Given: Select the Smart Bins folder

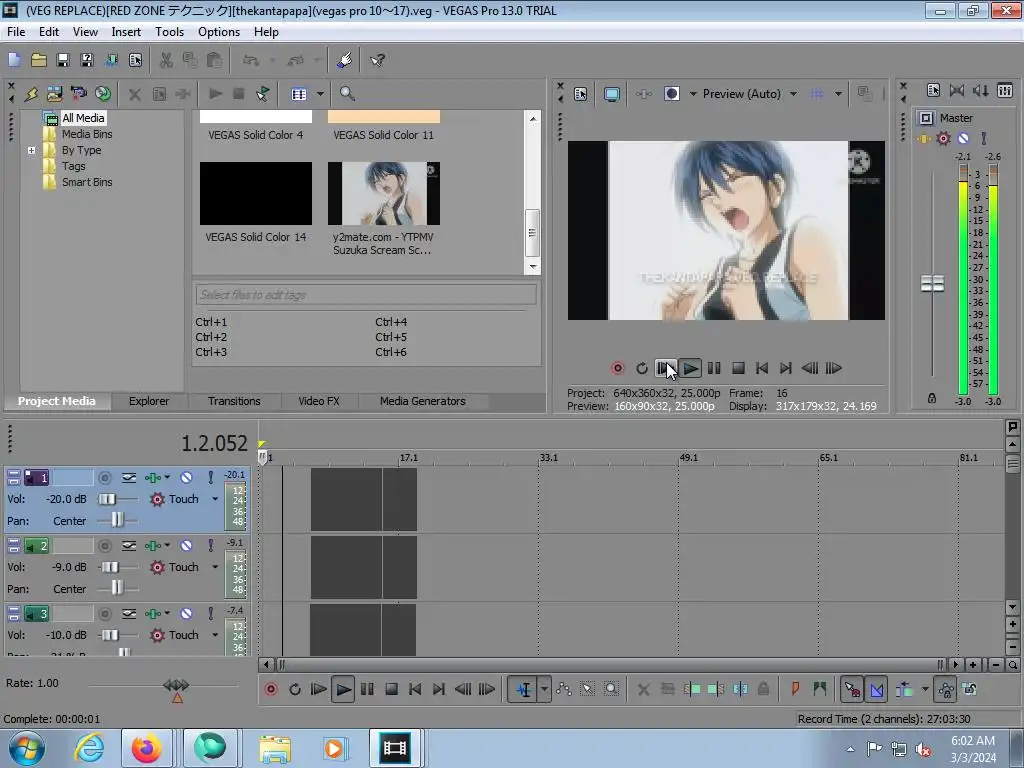Looking at the screenshot, I should click(87, 182).
